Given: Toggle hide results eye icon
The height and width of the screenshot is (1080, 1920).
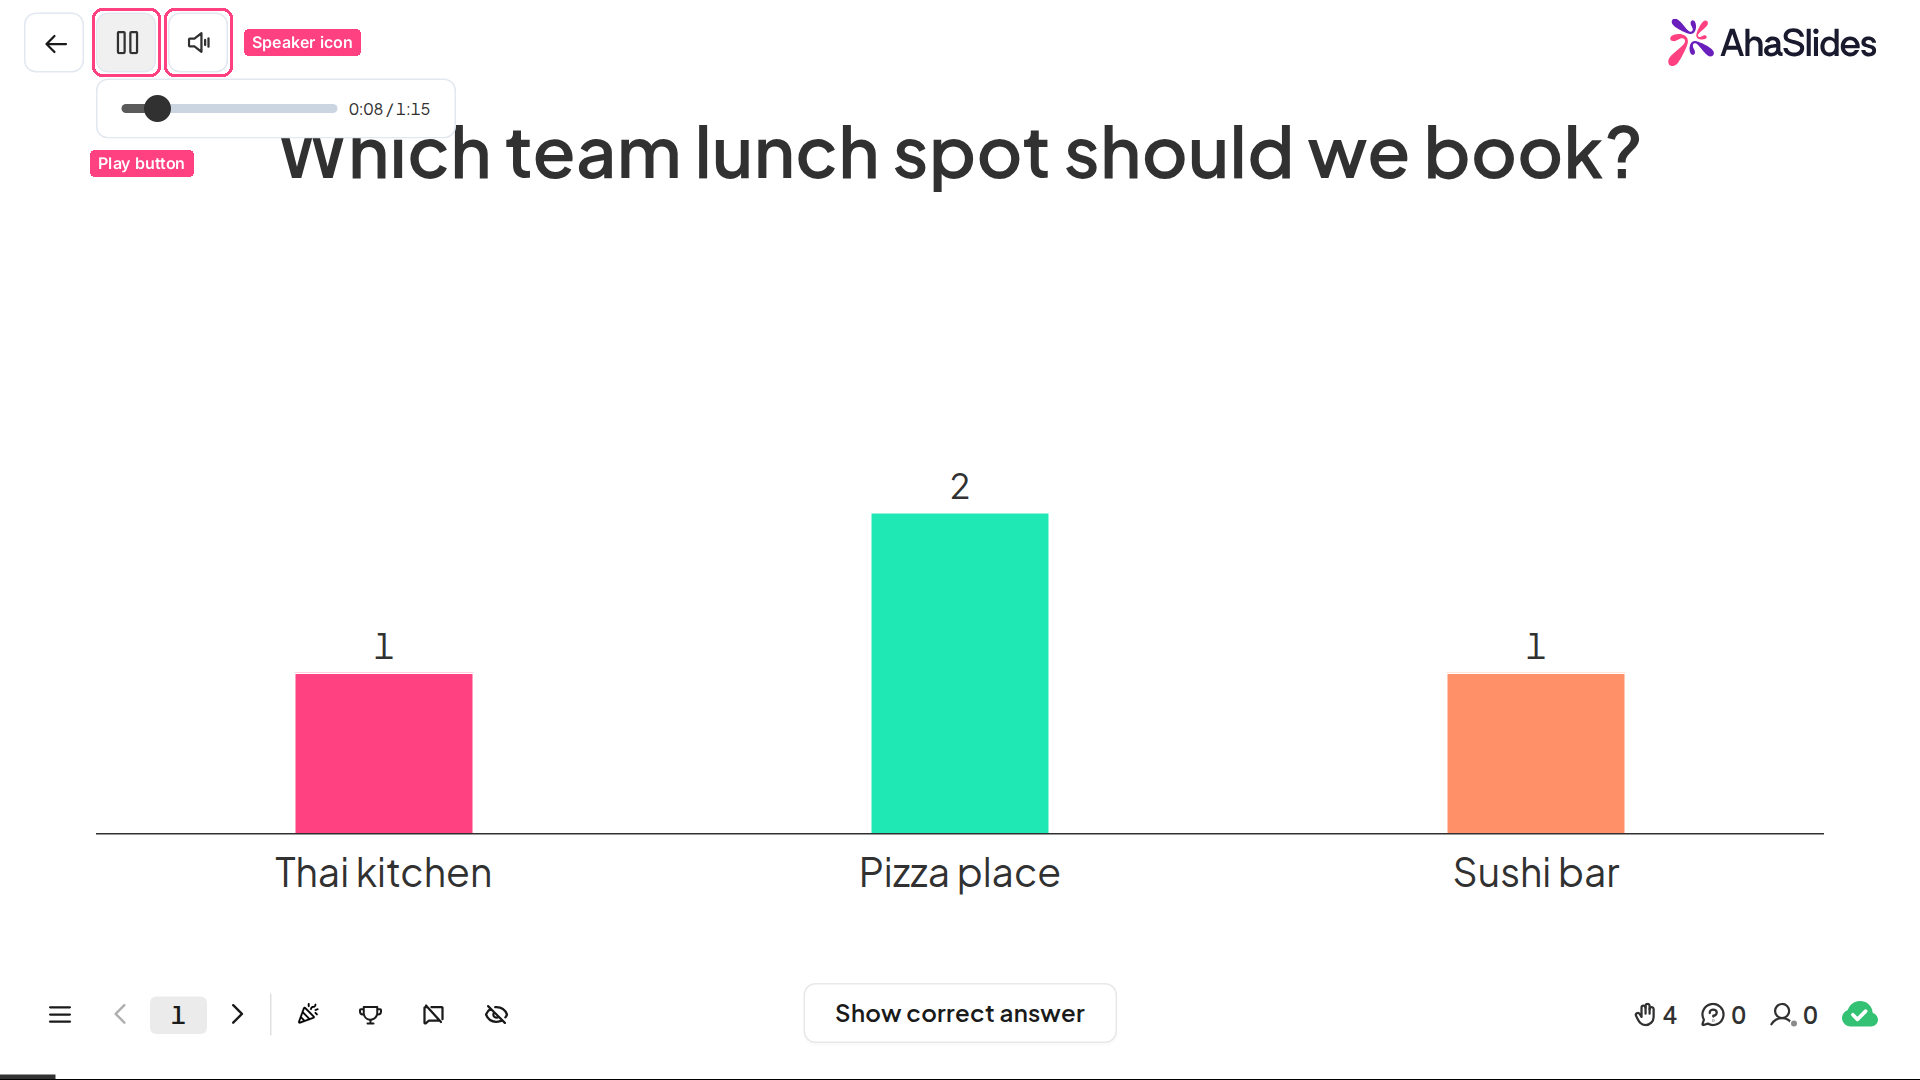Looking at the screenshot, I should pyautogui.click(x=496, y=1015).
